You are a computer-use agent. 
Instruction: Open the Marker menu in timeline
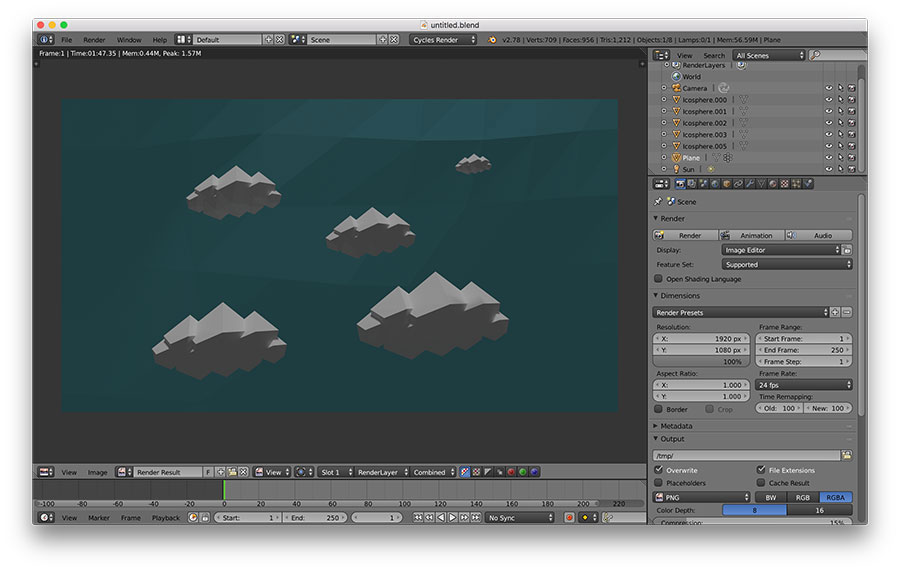(x=99, y=517)
